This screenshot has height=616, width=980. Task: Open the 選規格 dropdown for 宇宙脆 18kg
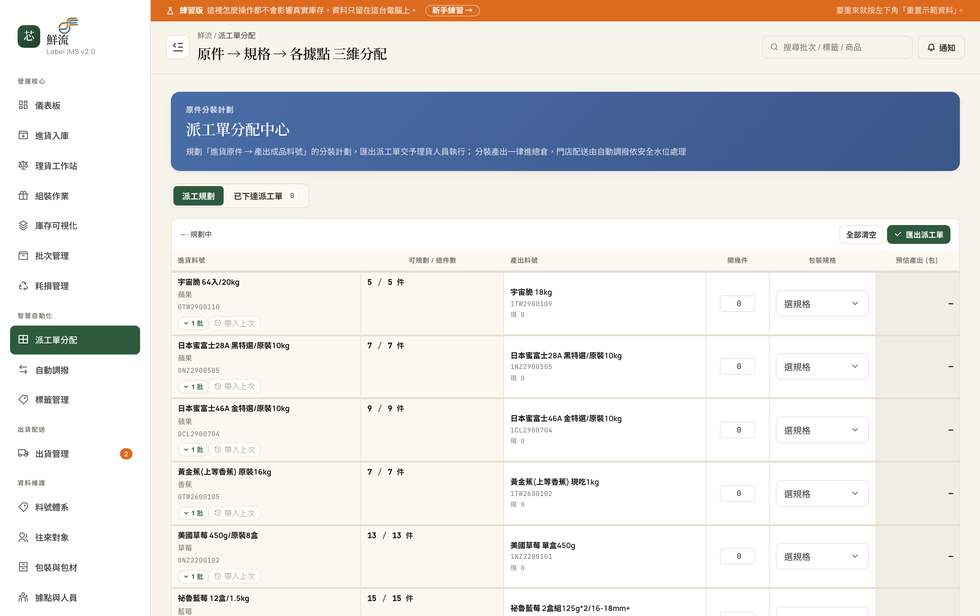point(822,304)
